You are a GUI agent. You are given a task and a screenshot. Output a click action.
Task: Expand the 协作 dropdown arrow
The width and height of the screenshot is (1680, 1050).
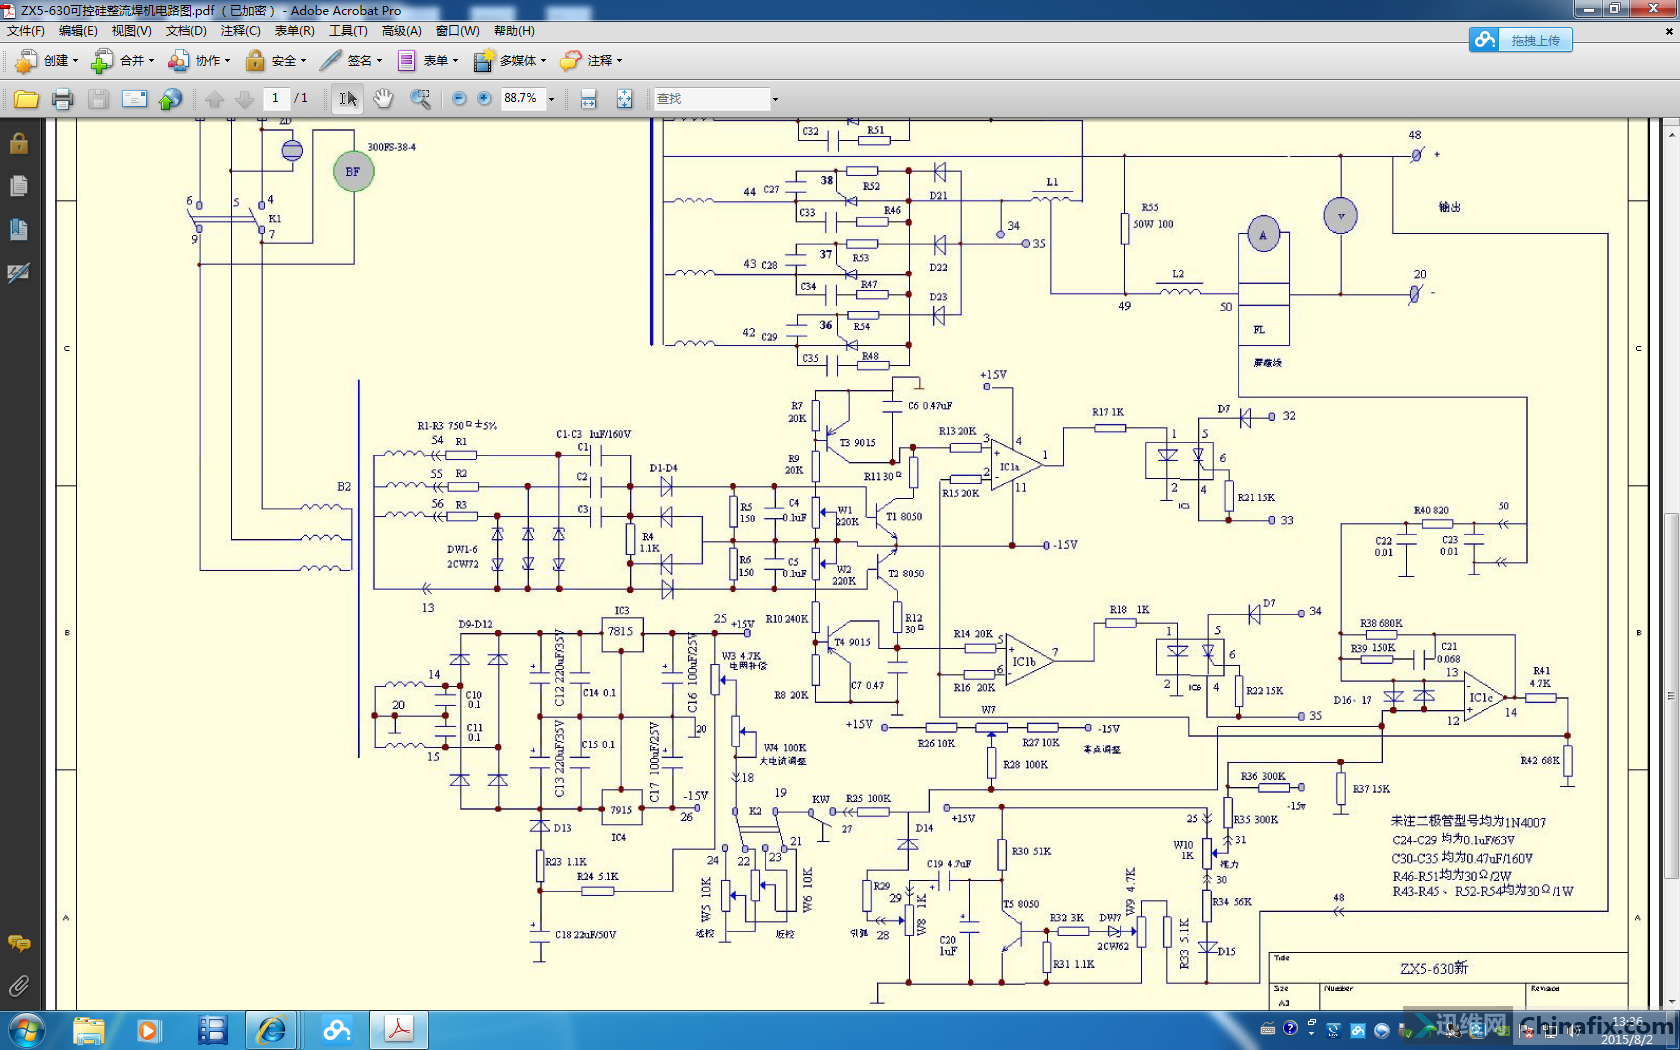(x=227, y=61)
